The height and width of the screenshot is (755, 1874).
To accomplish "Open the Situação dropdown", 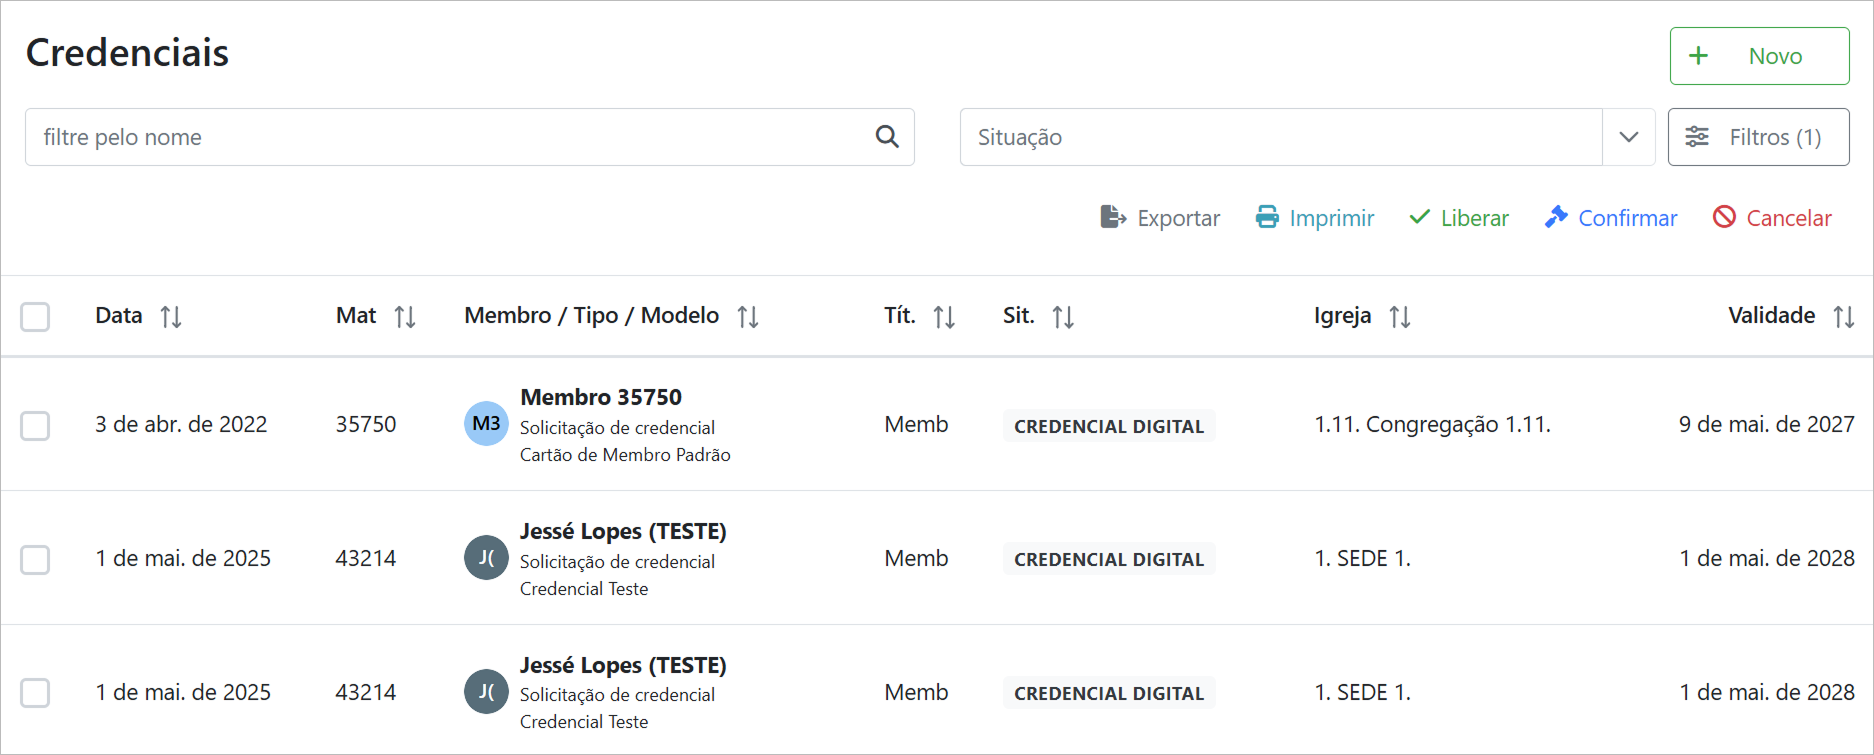I will click(x=1280, y=137).
